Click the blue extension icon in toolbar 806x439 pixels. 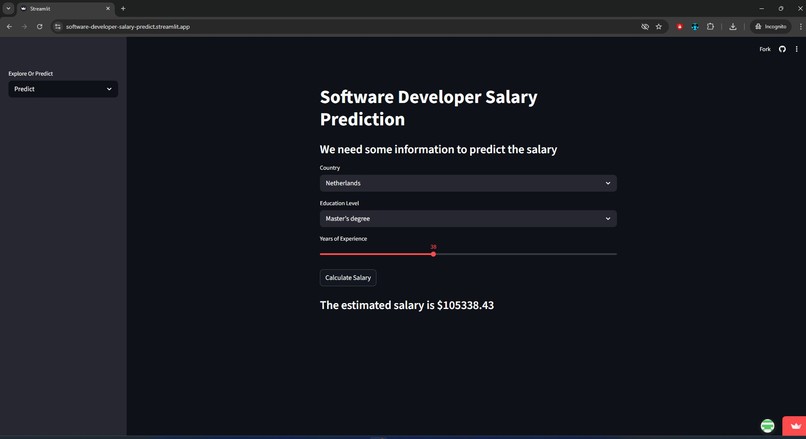pyautogui.click(x=695, y=27)
